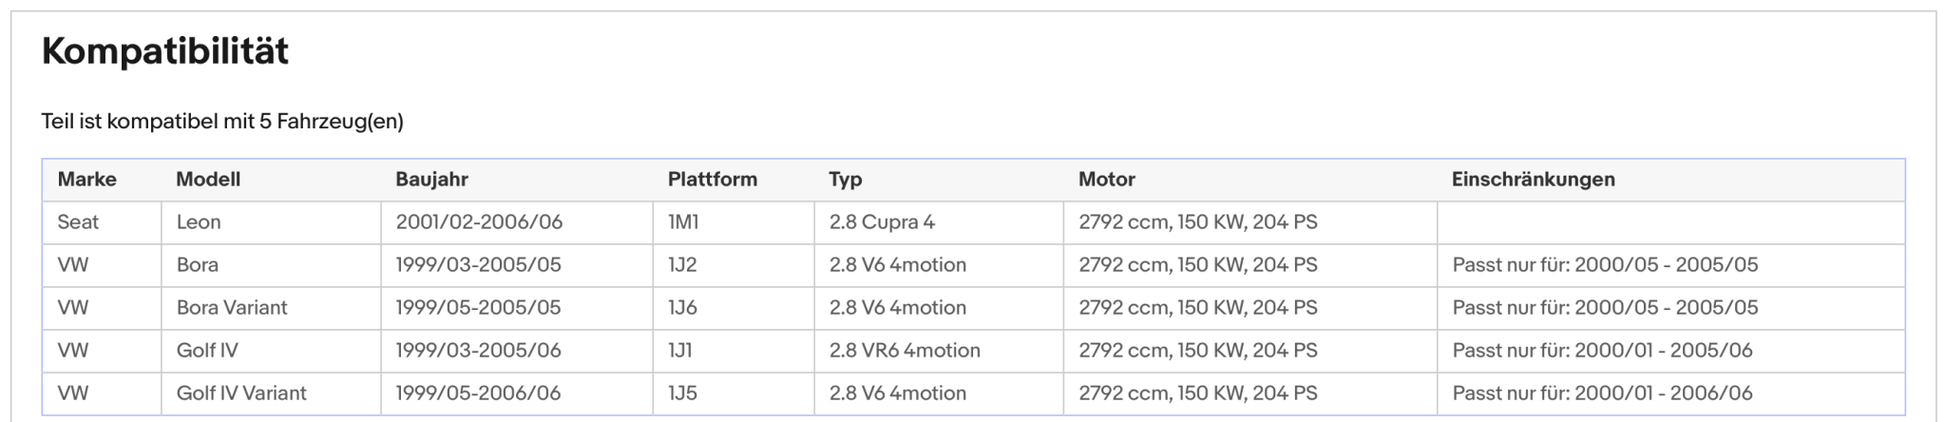
Task: Select the Seat cell in first row
Action: (x=78, y=222)
